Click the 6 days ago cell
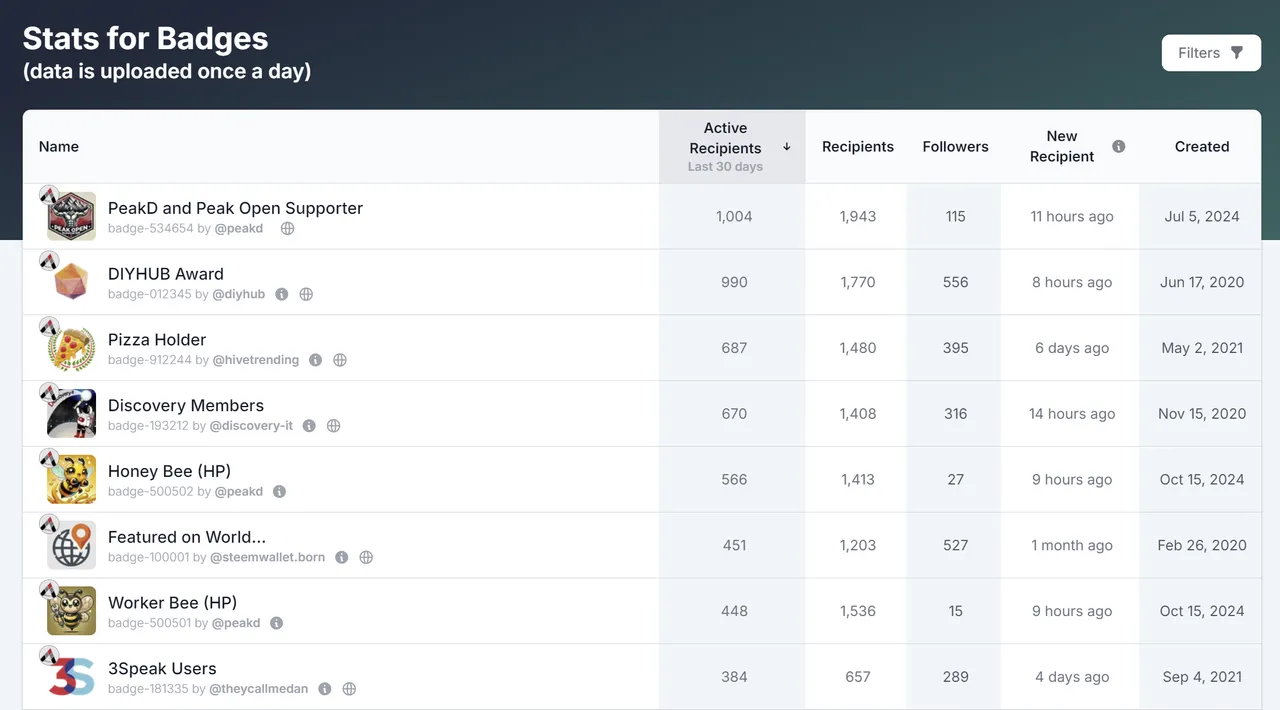Viewport: 1280px width, 710px height. (1072, 348)
